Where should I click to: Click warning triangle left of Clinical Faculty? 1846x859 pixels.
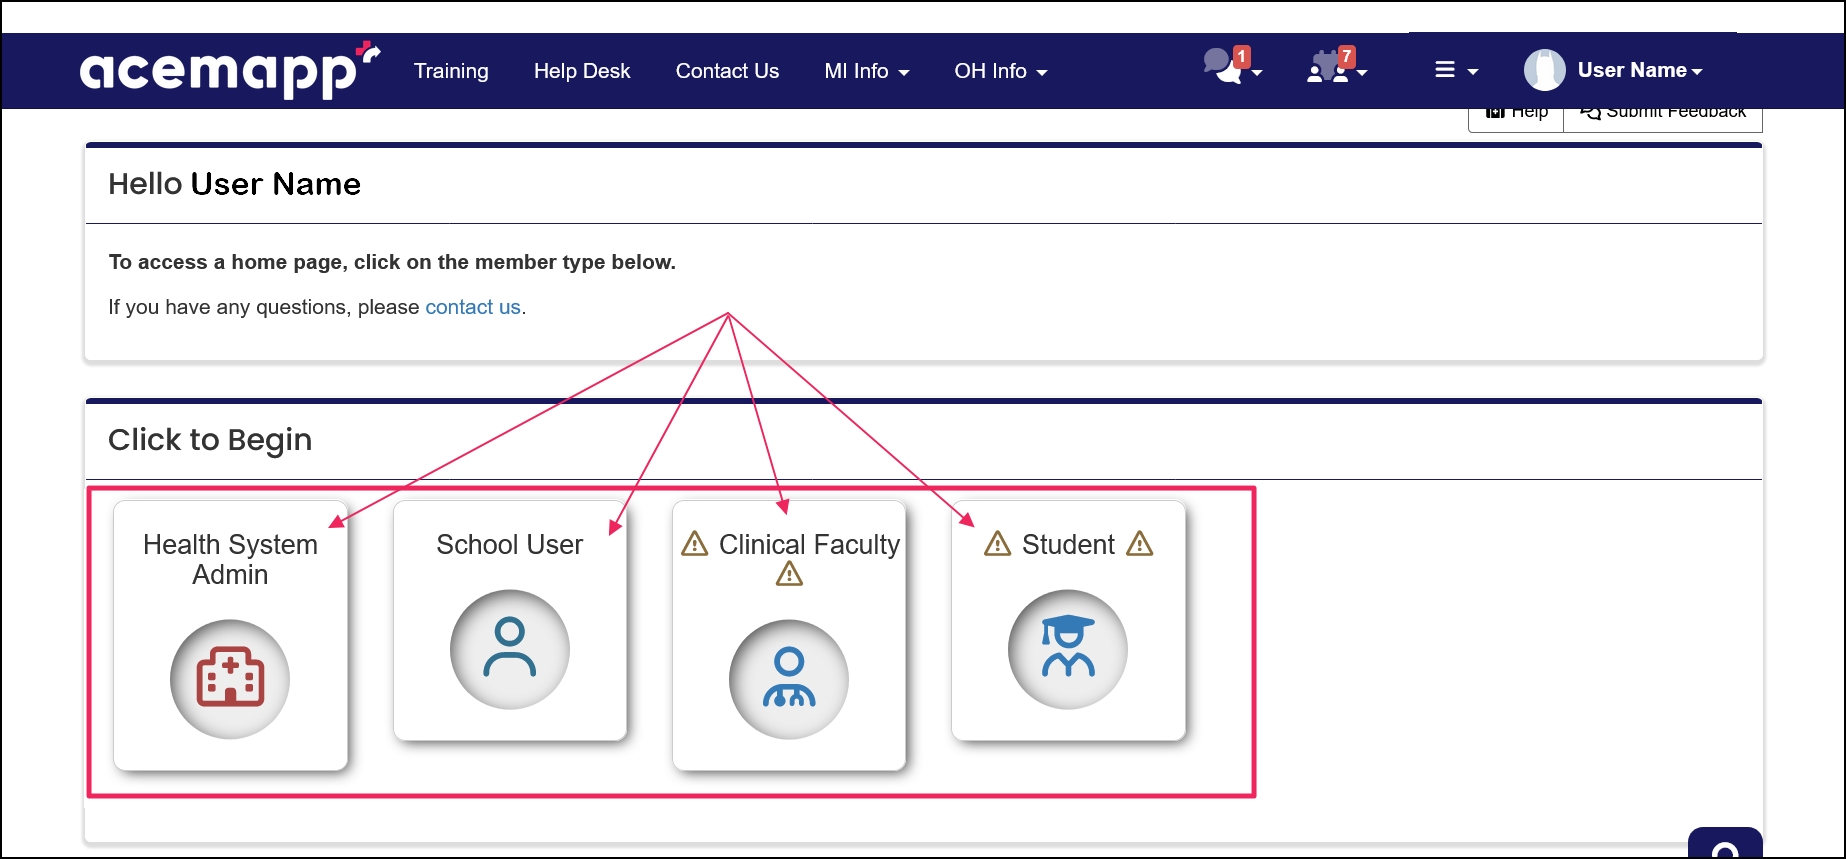tap(695, 544)
